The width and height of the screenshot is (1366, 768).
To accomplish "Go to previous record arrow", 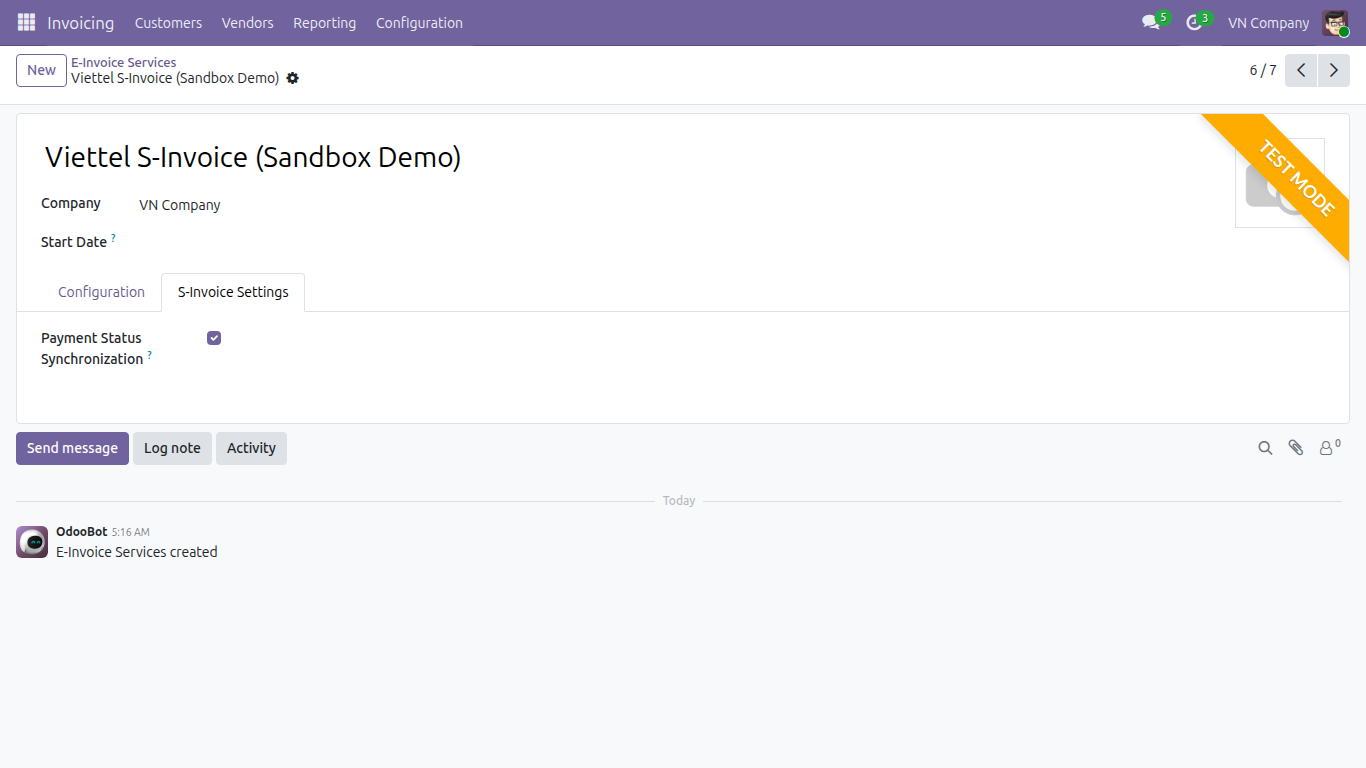I will [x=1301, y=70].
